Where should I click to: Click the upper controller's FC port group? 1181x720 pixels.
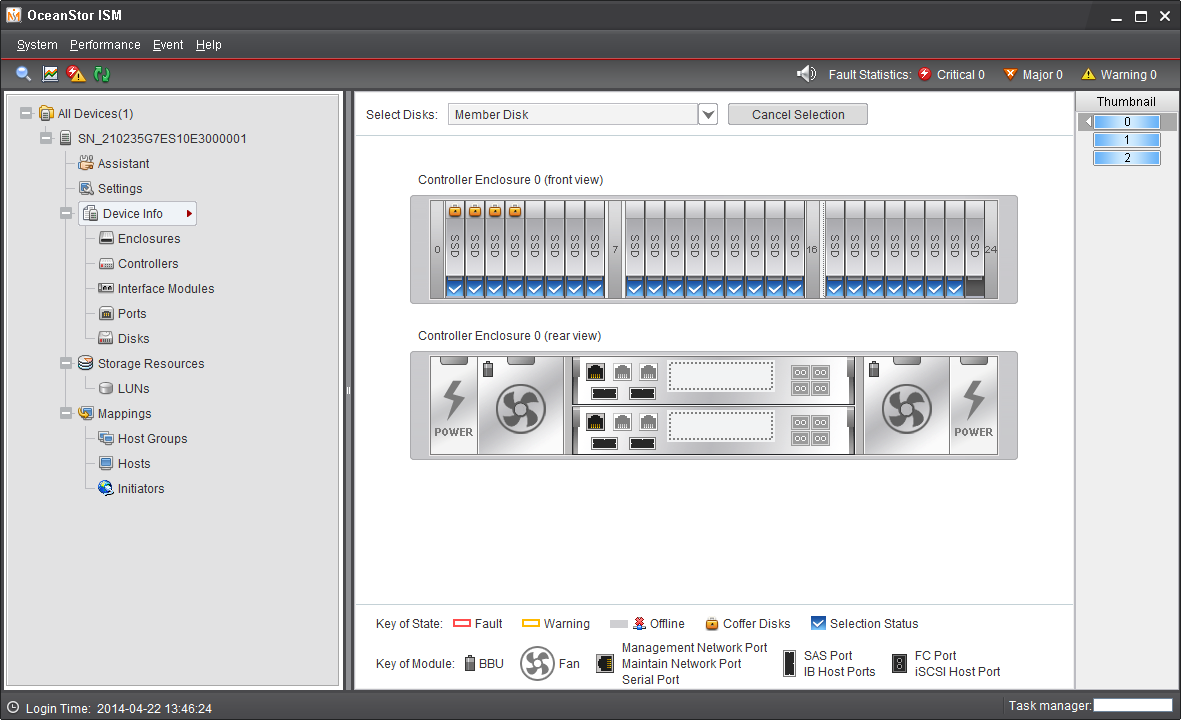point(810,380)
